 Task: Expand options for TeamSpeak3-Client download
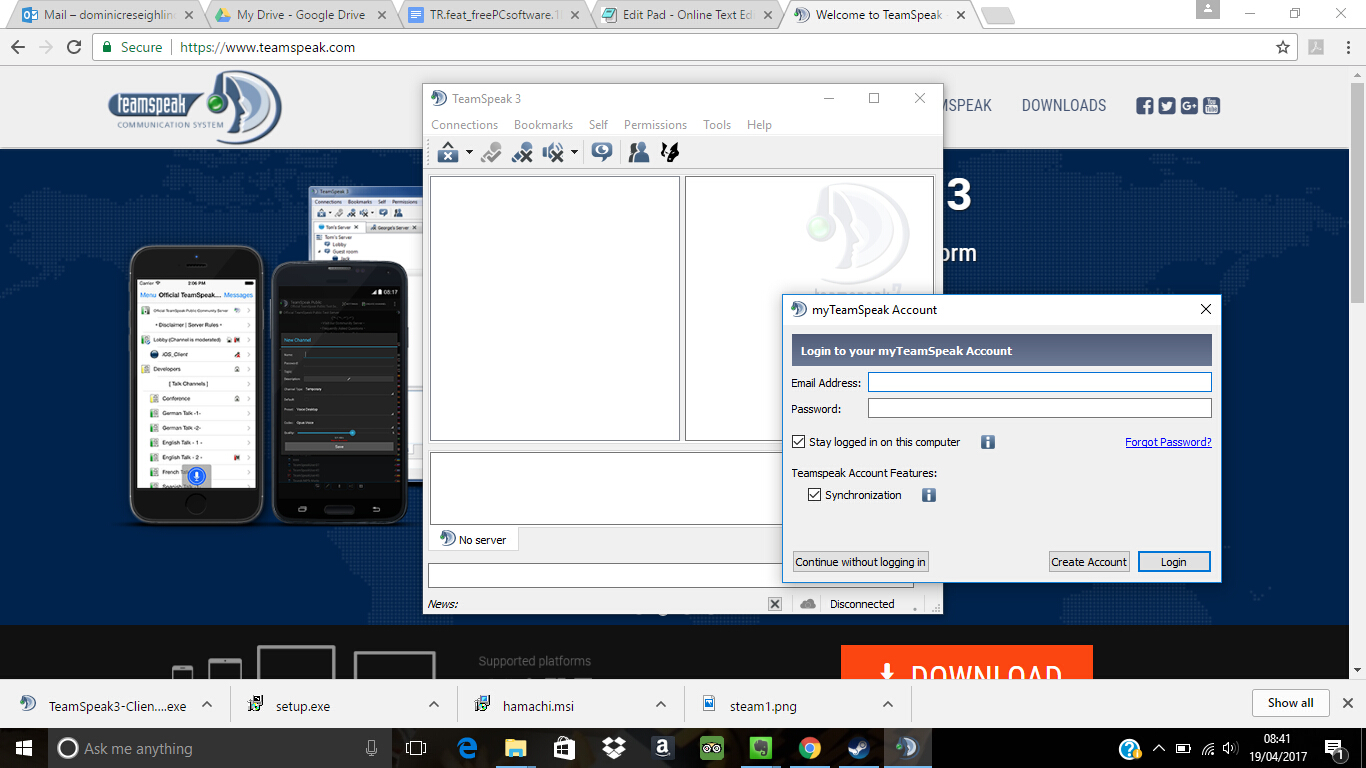207,704
